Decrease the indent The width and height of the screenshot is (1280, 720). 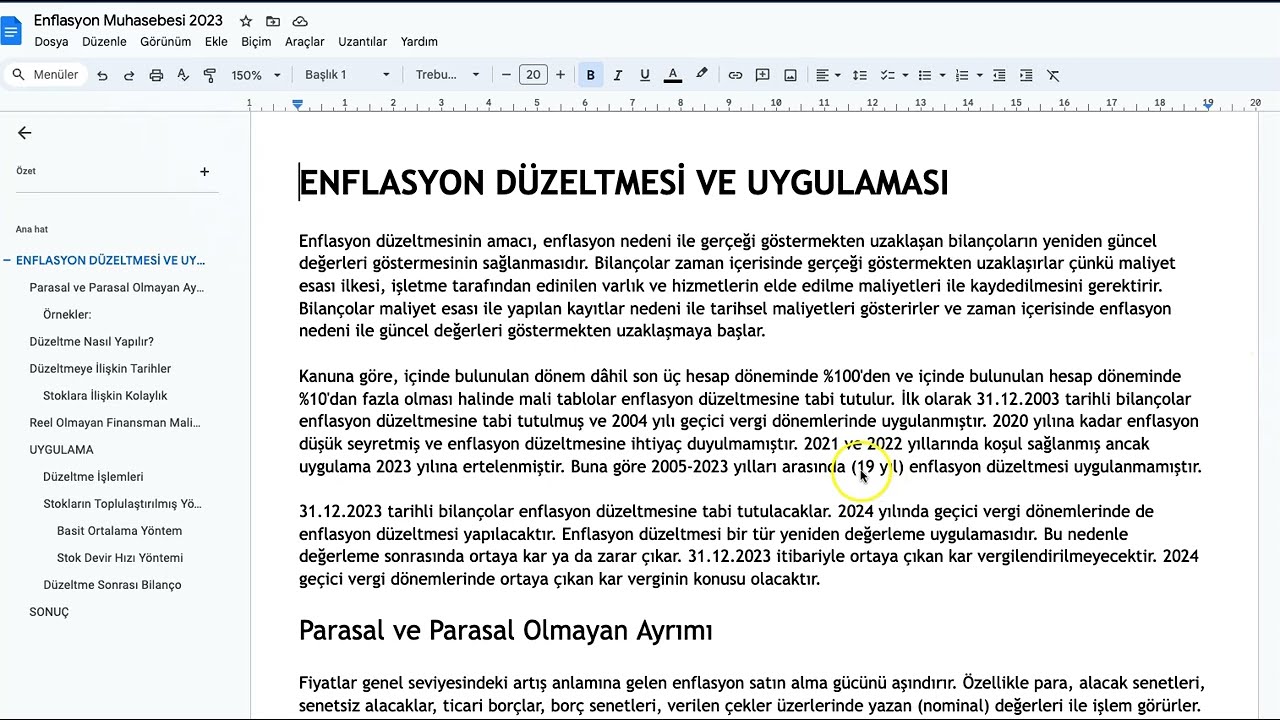click(x=999, y=75)
